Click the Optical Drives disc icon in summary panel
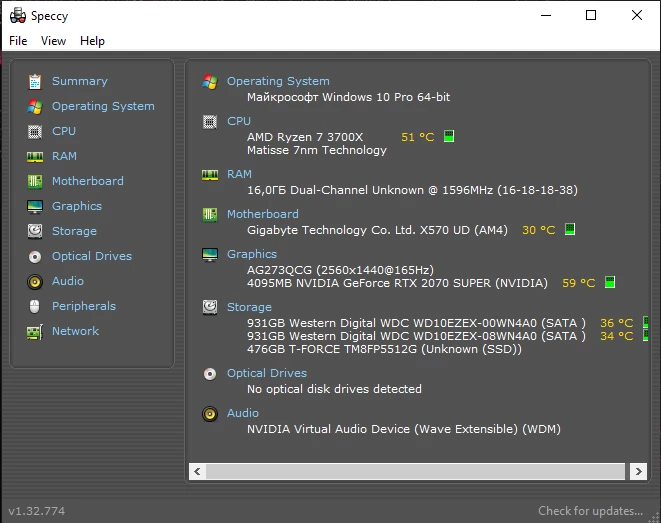The height and width of the screenshot is (523, 661). (210, 374)
